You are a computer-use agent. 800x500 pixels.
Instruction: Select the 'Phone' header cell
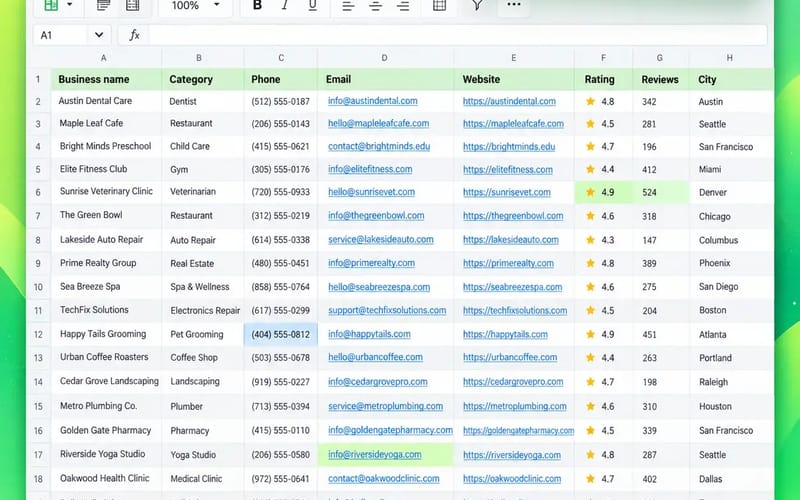[281, 79]
